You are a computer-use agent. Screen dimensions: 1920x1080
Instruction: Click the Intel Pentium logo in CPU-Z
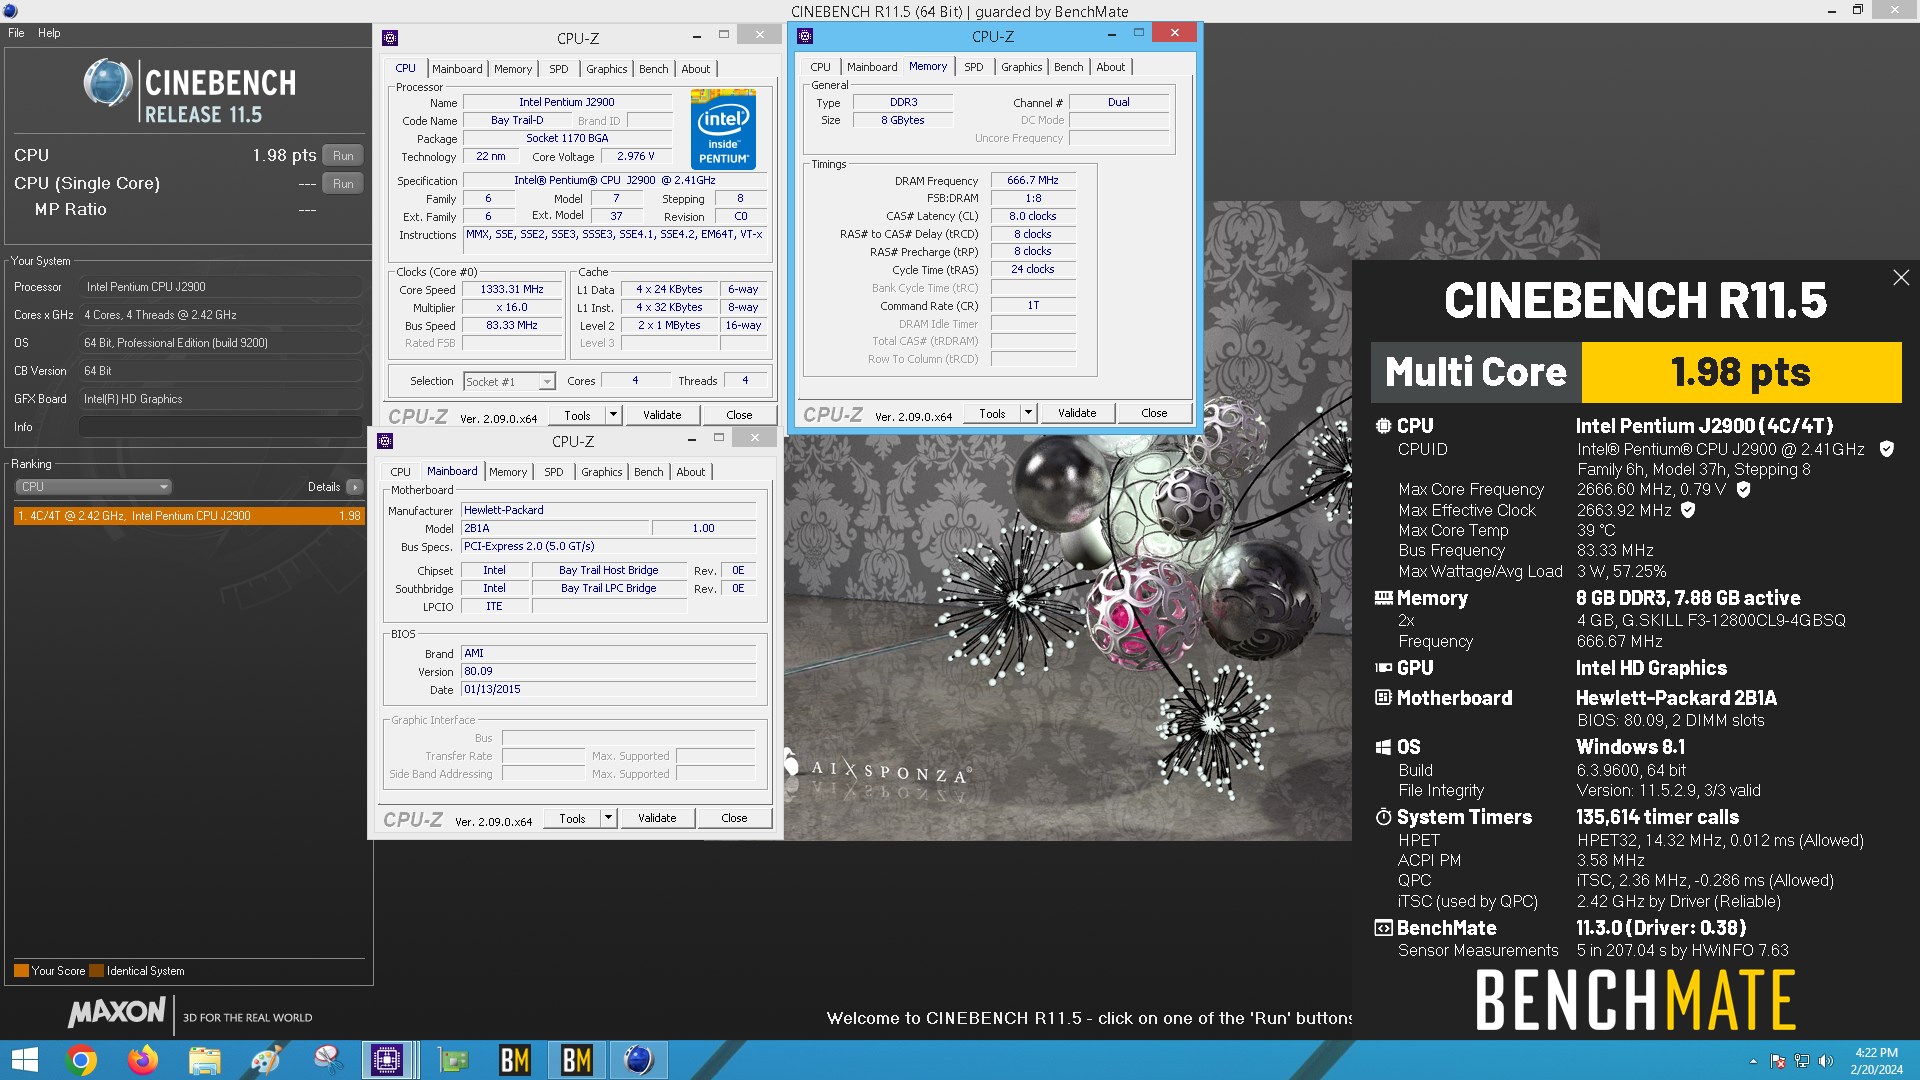tap(723, 129)
